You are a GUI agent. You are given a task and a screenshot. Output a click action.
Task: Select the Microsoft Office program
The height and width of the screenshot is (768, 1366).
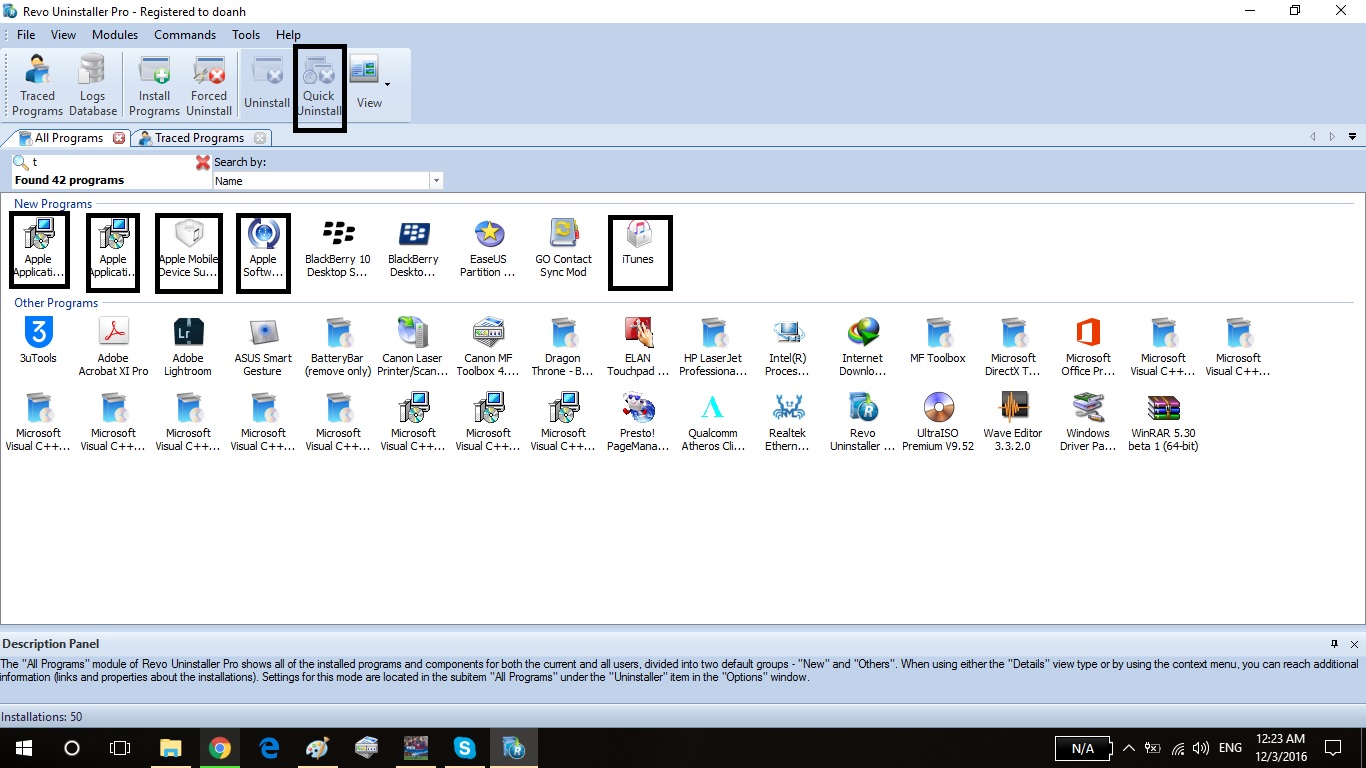pos(1088,347)
